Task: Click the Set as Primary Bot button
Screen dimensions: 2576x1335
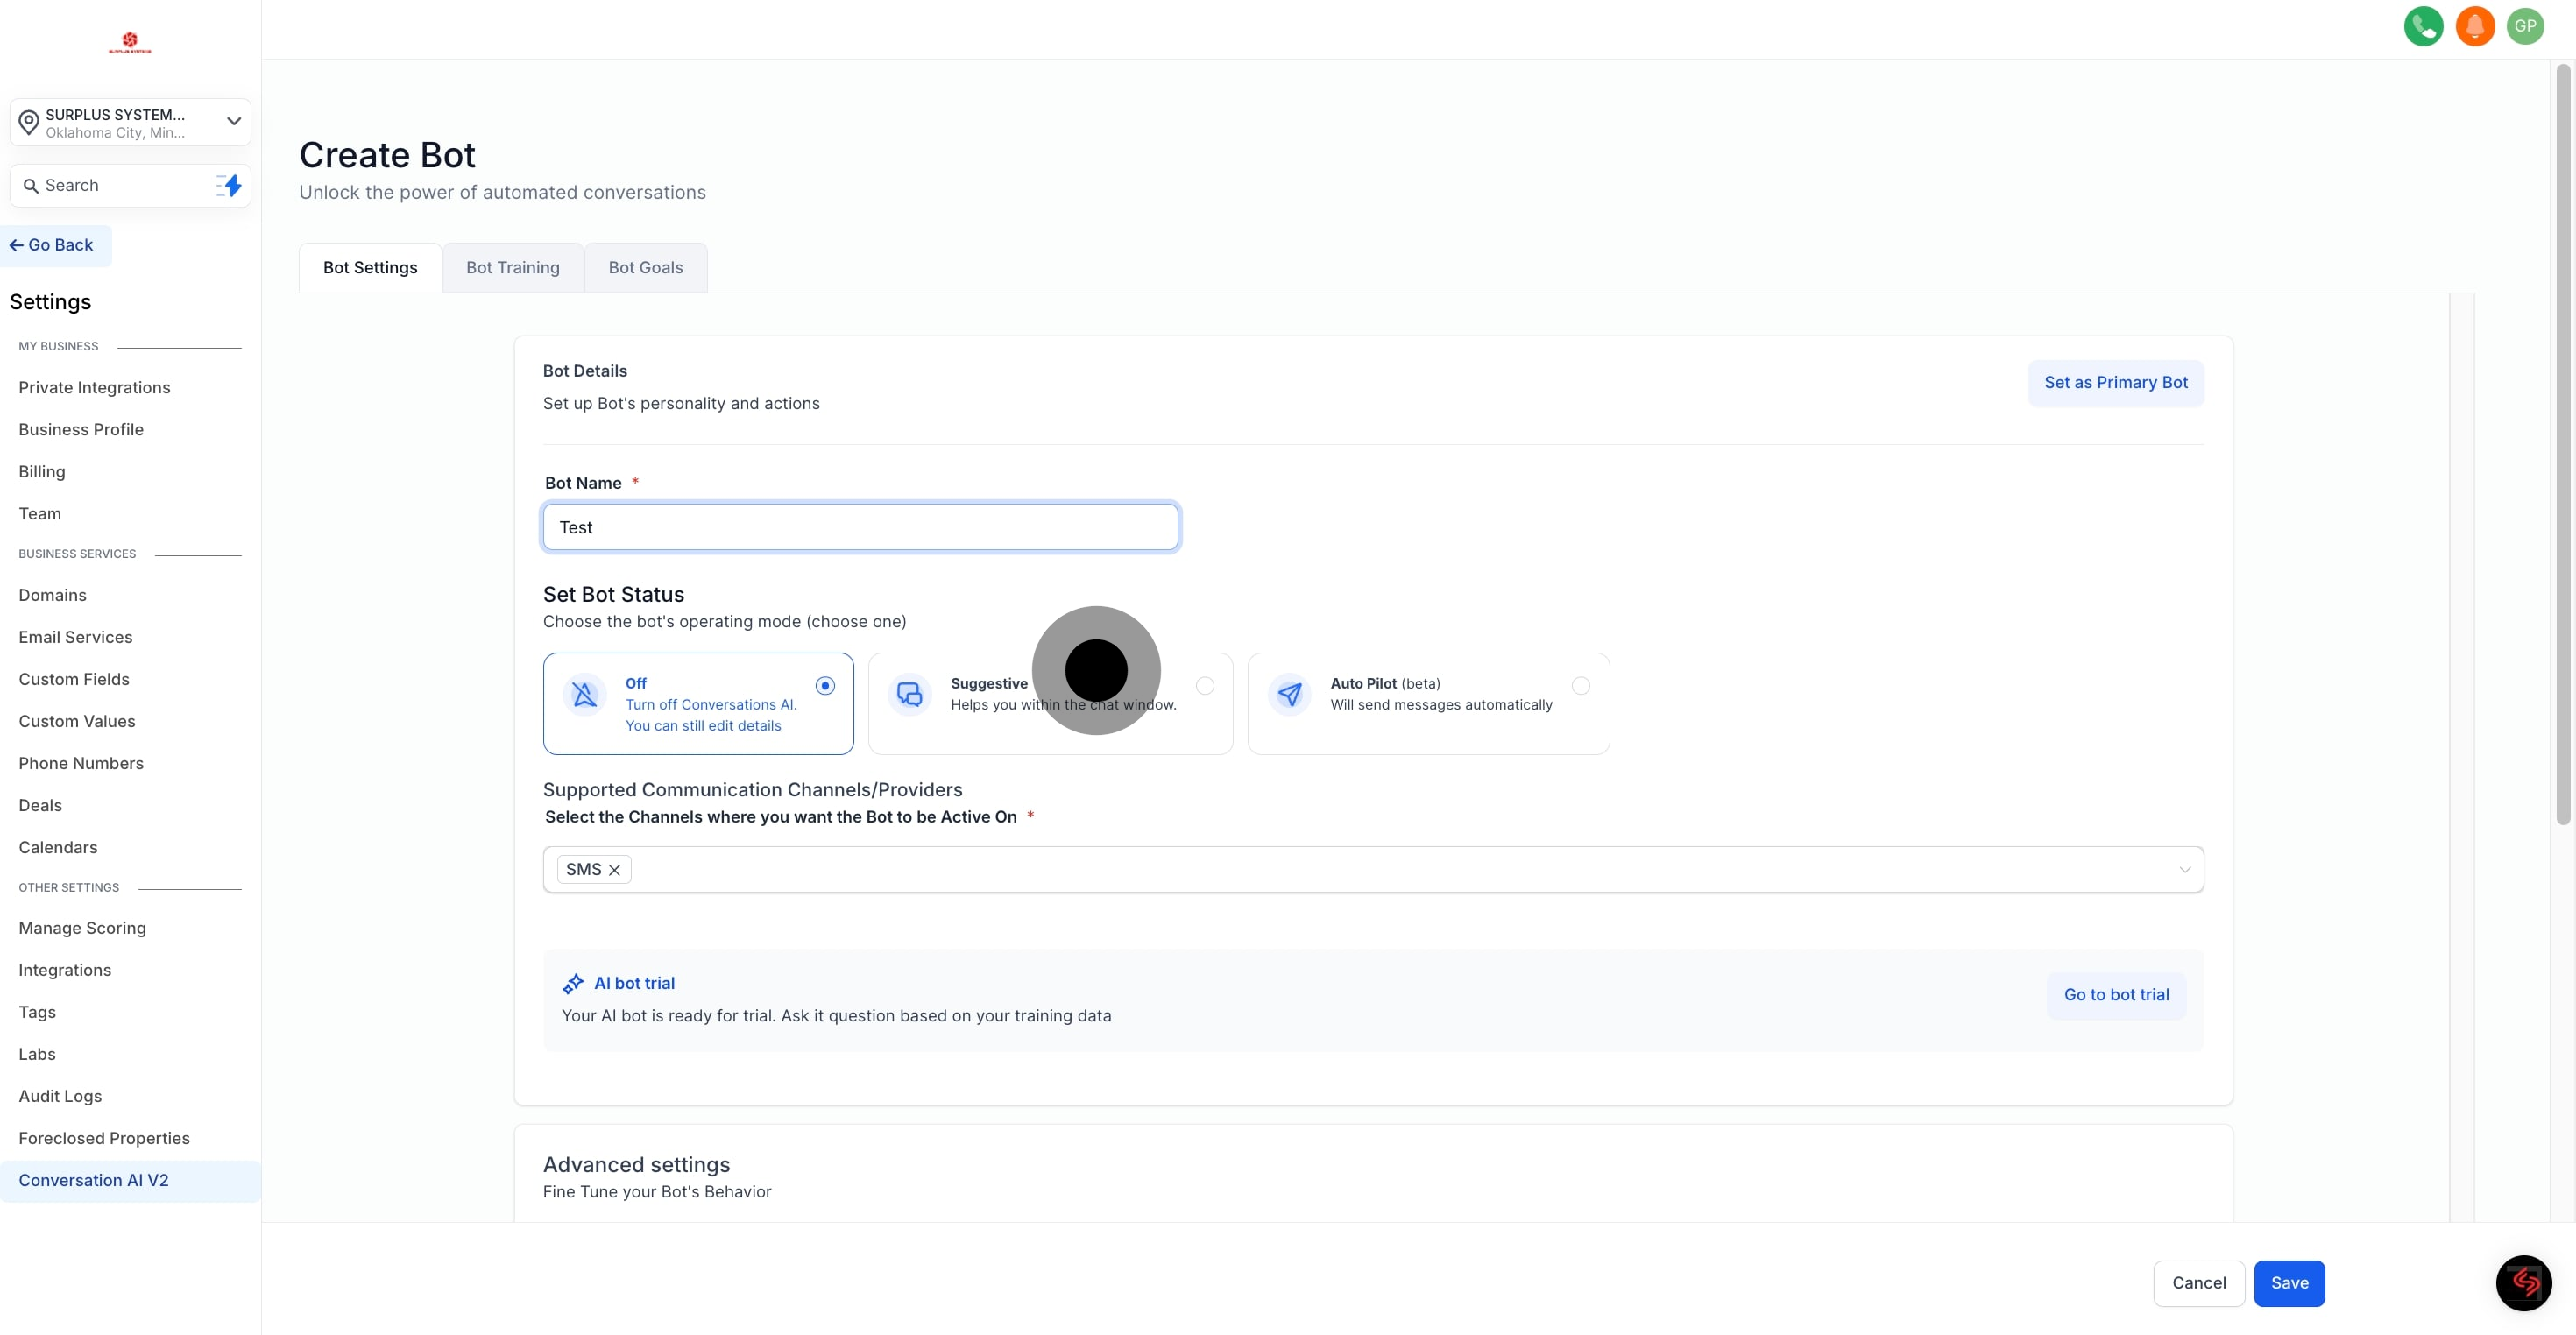Action: [2115, 383]
